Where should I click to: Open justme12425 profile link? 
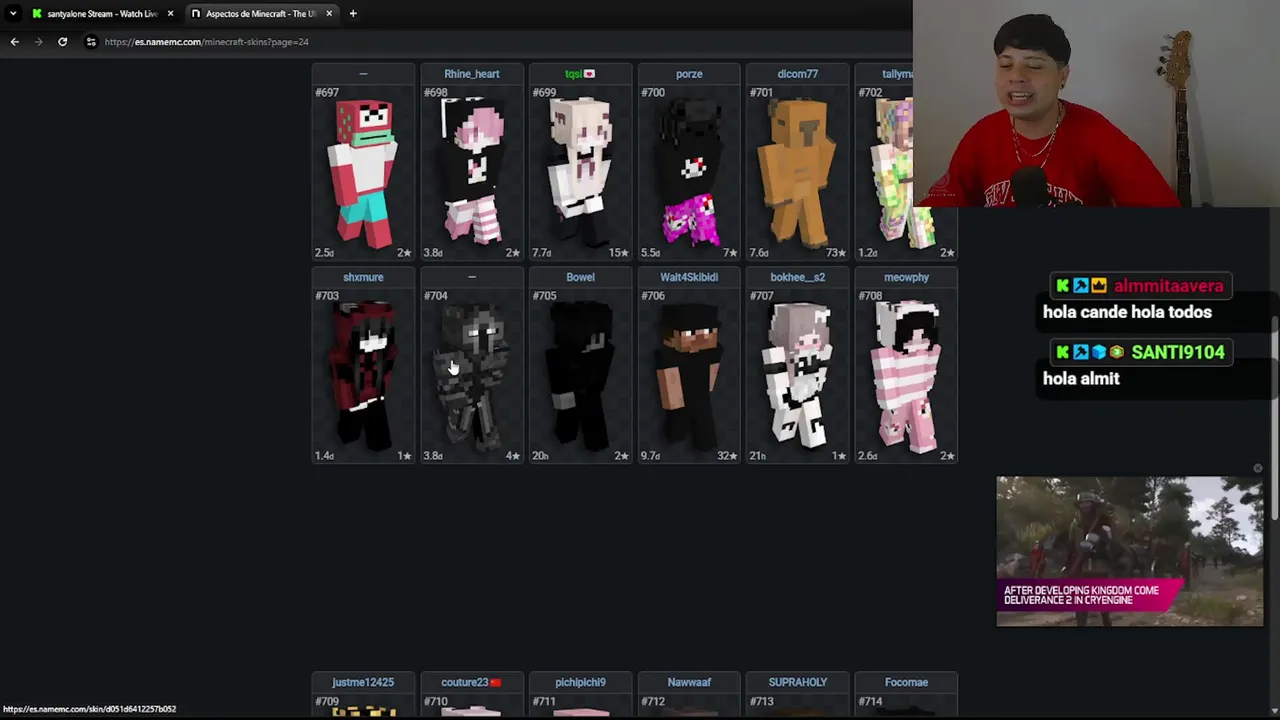pos(363,682)
